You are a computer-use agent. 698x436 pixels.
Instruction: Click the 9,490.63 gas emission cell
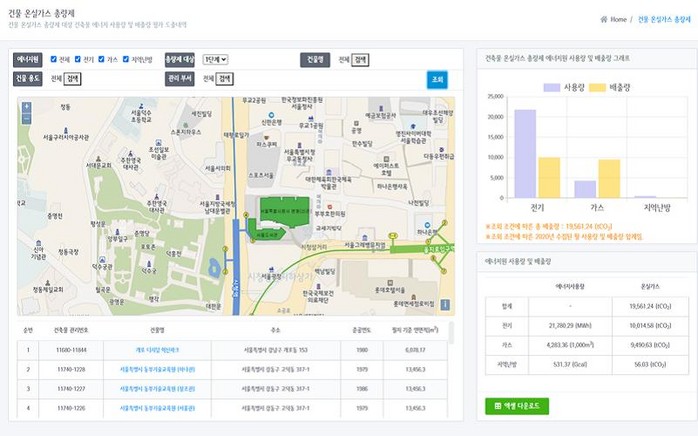[x=650, y=345]
